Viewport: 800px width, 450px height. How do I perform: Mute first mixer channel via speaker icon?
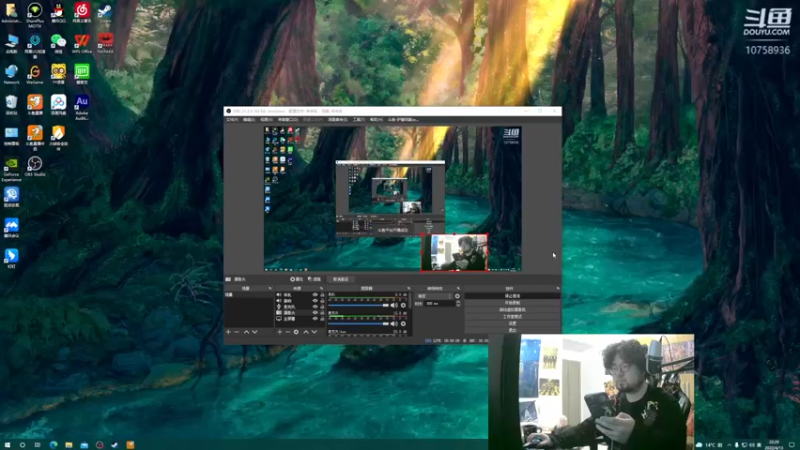coord(394,305)
